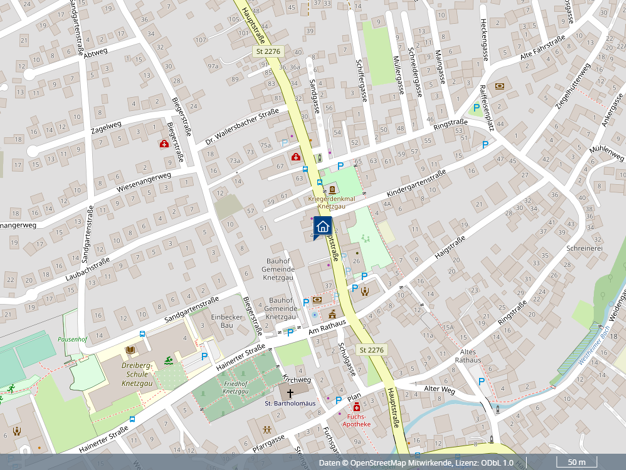Click the bank icon near Raiffeisenplatz
The height and width of the screenshot is (470, 626).
pyautogui.click(x=499, y=86)
